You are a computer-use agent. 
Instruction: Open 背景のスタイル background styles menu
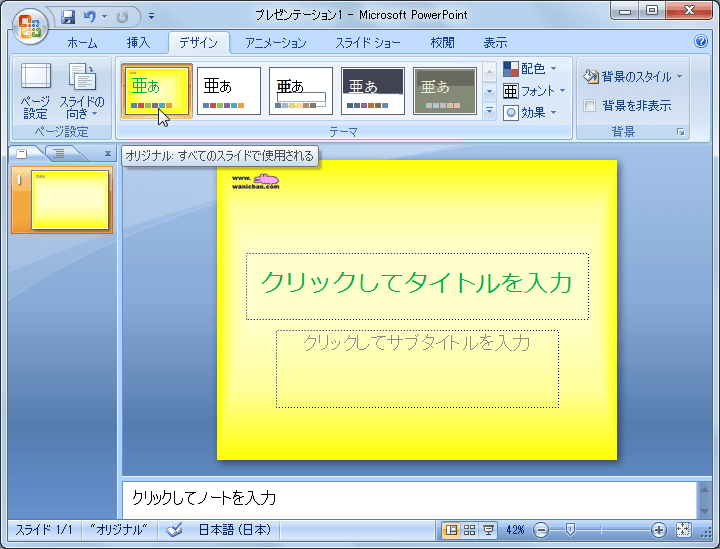click(633, 76)
